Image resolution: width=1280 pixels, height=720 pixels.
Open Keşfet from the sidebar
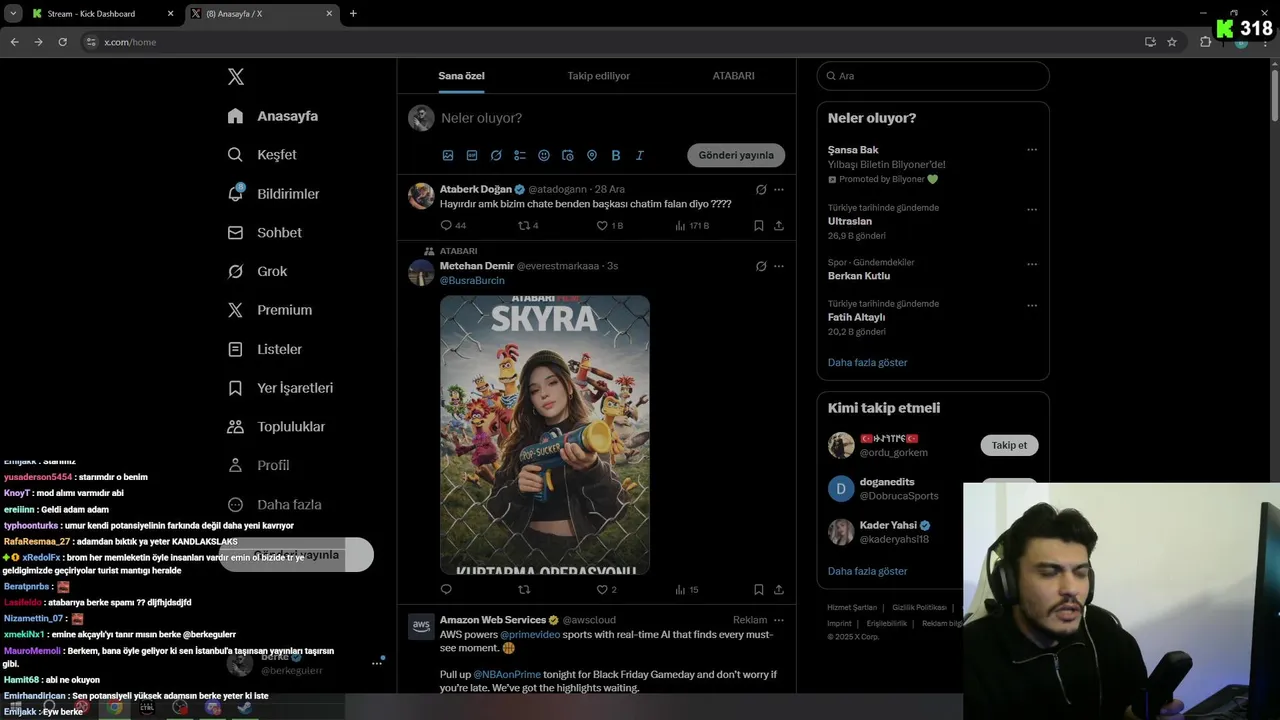(x=262, y=155)
